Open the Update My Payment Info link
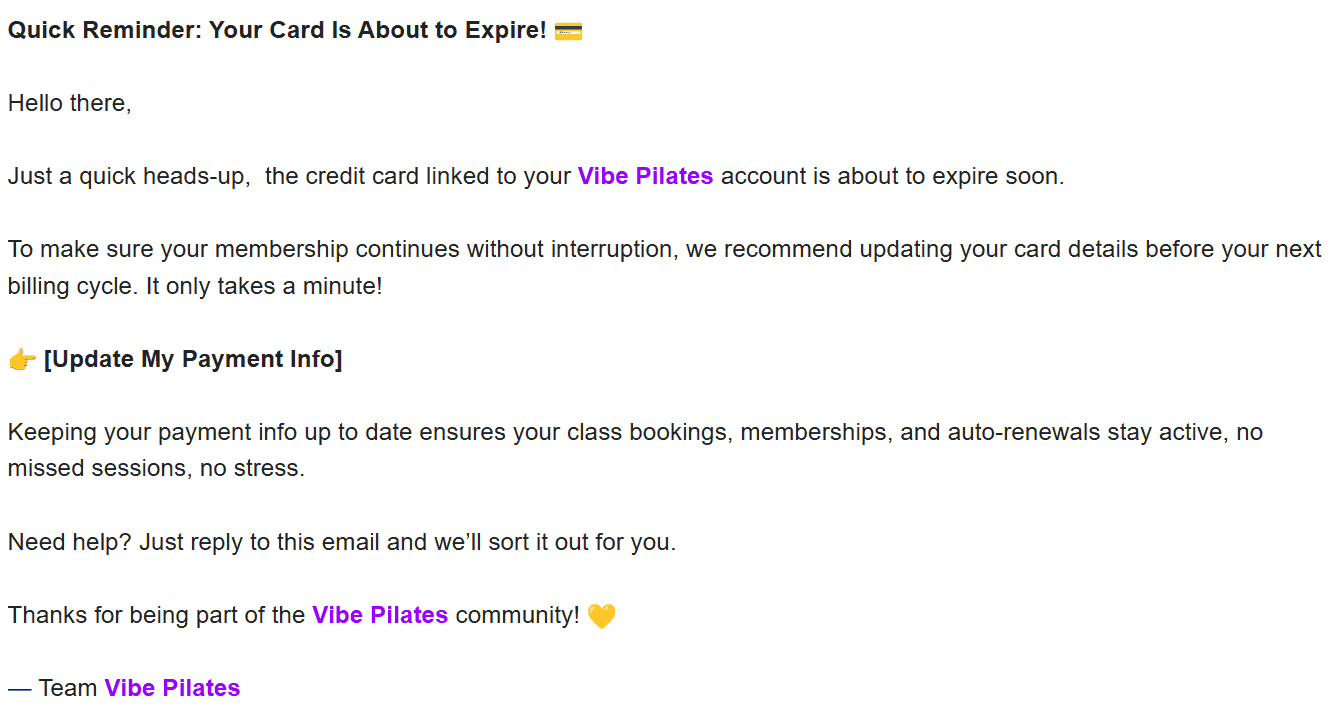 coord(193,360)
